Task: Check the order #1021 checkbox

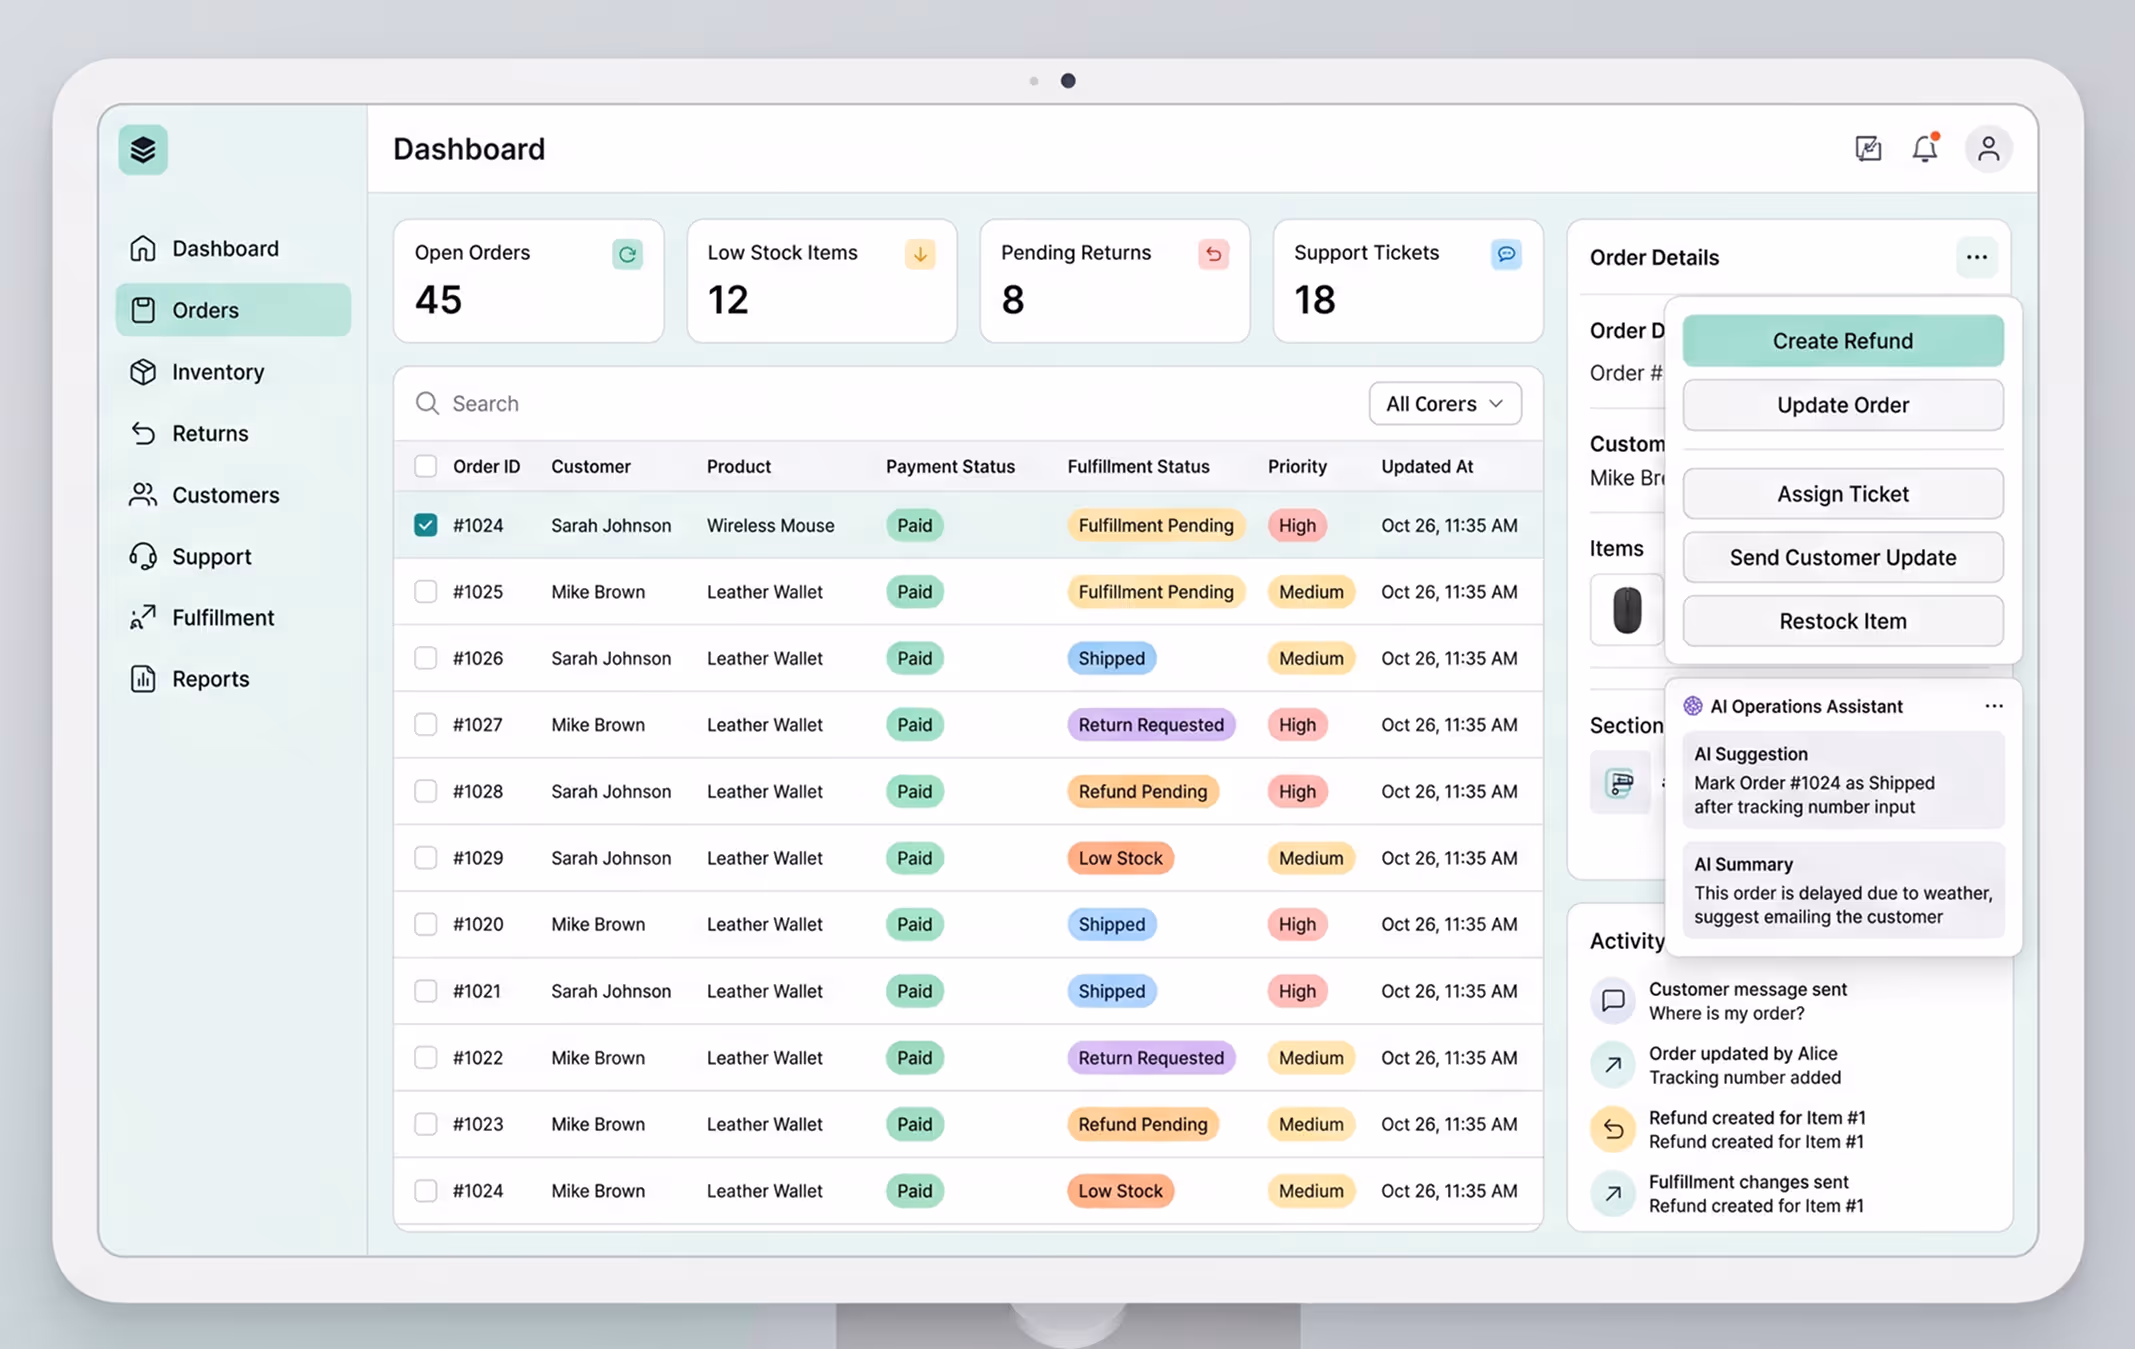Action: pyautogui.click(x=425, y=991)
